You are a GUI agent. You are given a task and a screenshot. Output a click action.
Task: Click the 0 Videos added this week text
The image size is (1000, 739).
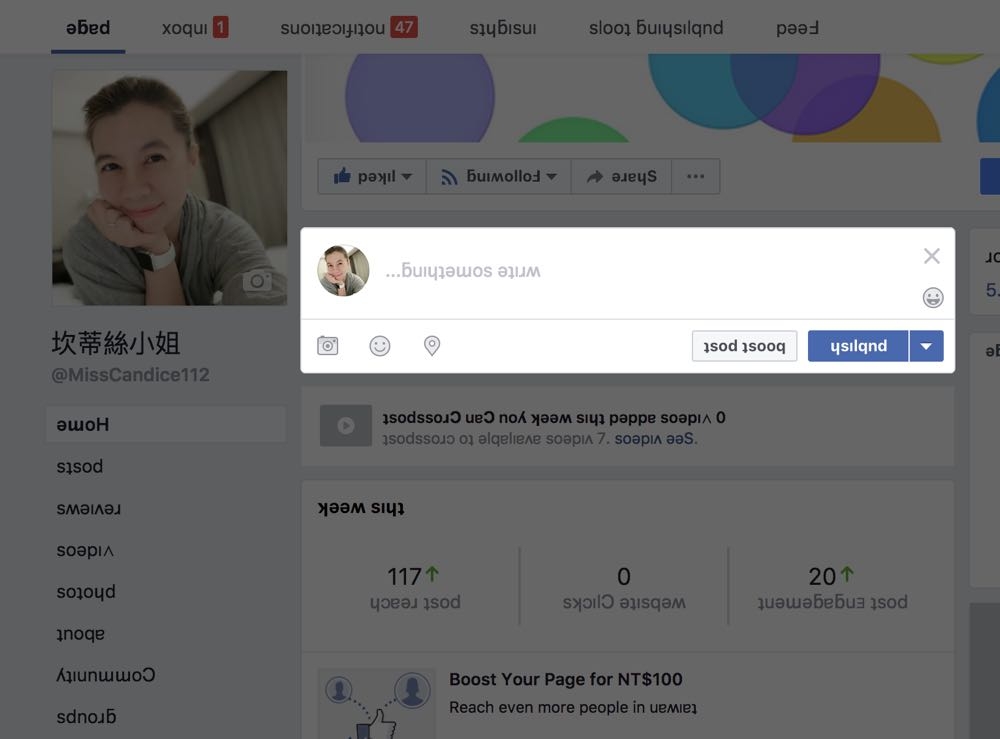point(554,418)
